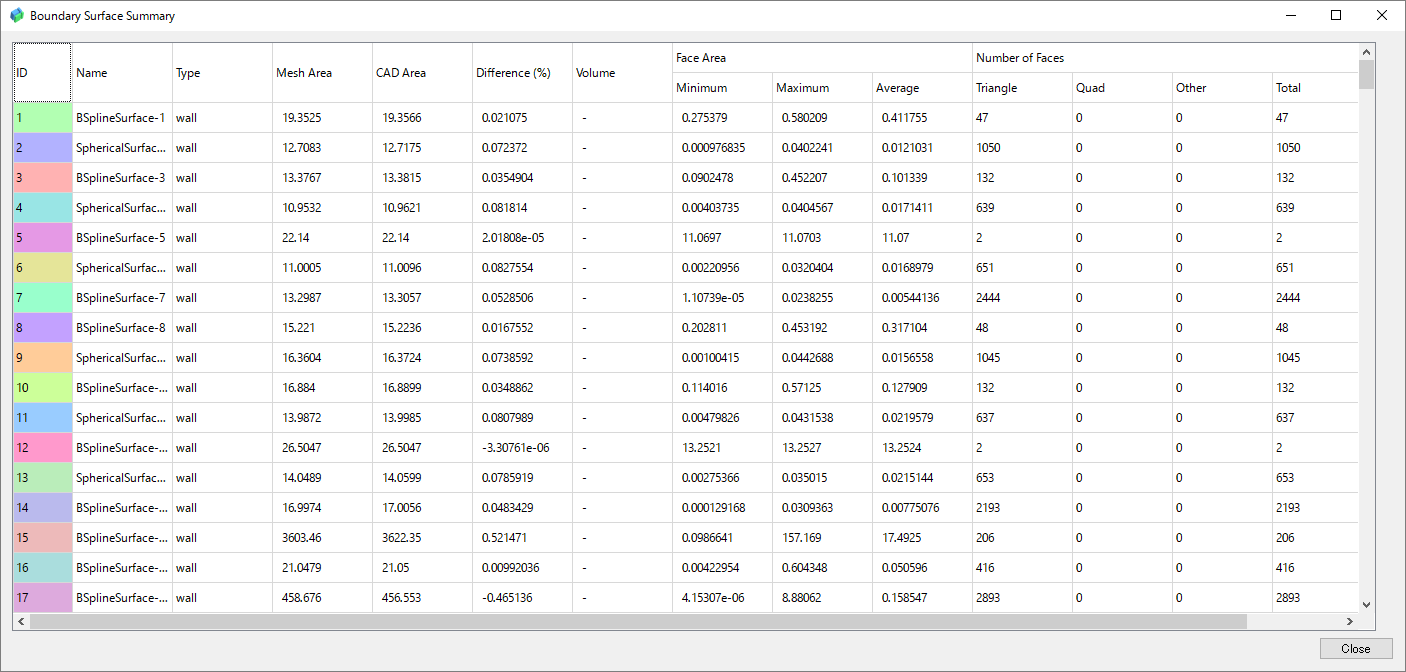Click the total faces value 1050
This screenshot has width=1406, height=672.
point(1288,148)
